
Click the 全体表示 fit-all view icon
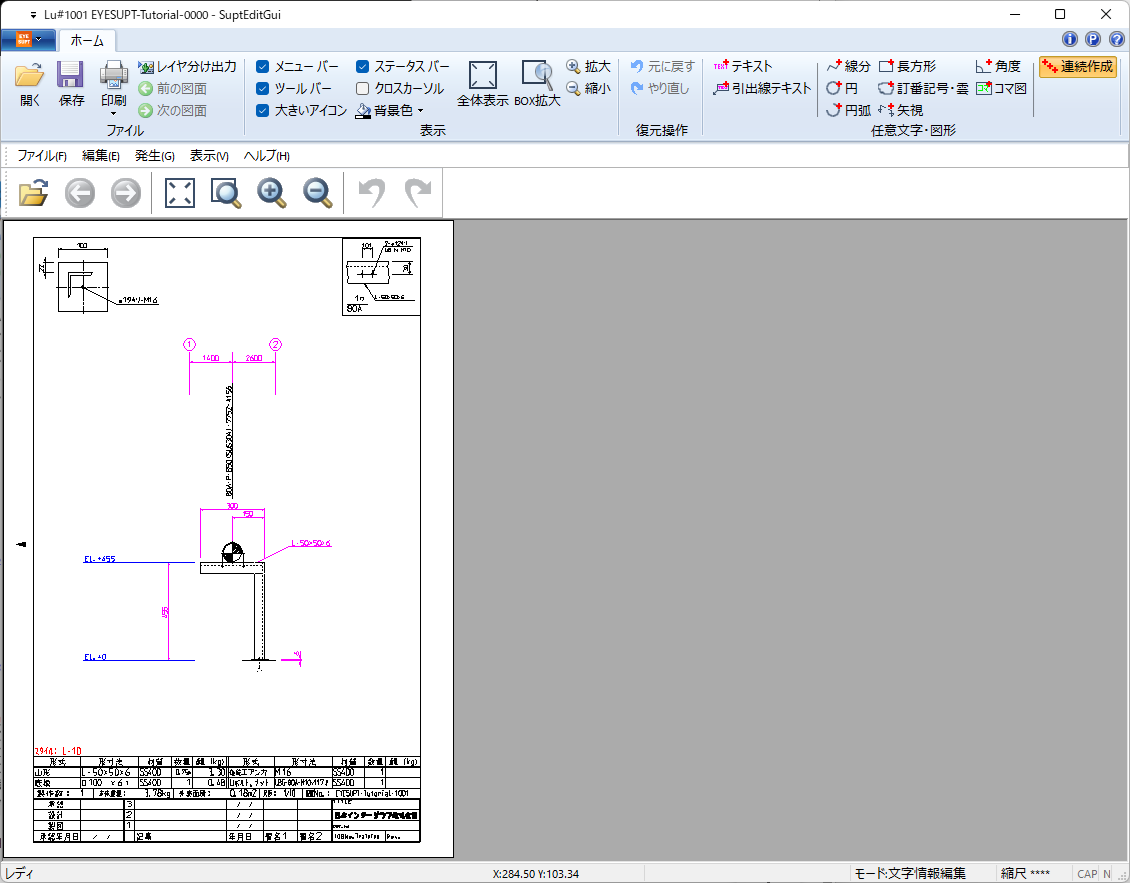click(483, 76)
